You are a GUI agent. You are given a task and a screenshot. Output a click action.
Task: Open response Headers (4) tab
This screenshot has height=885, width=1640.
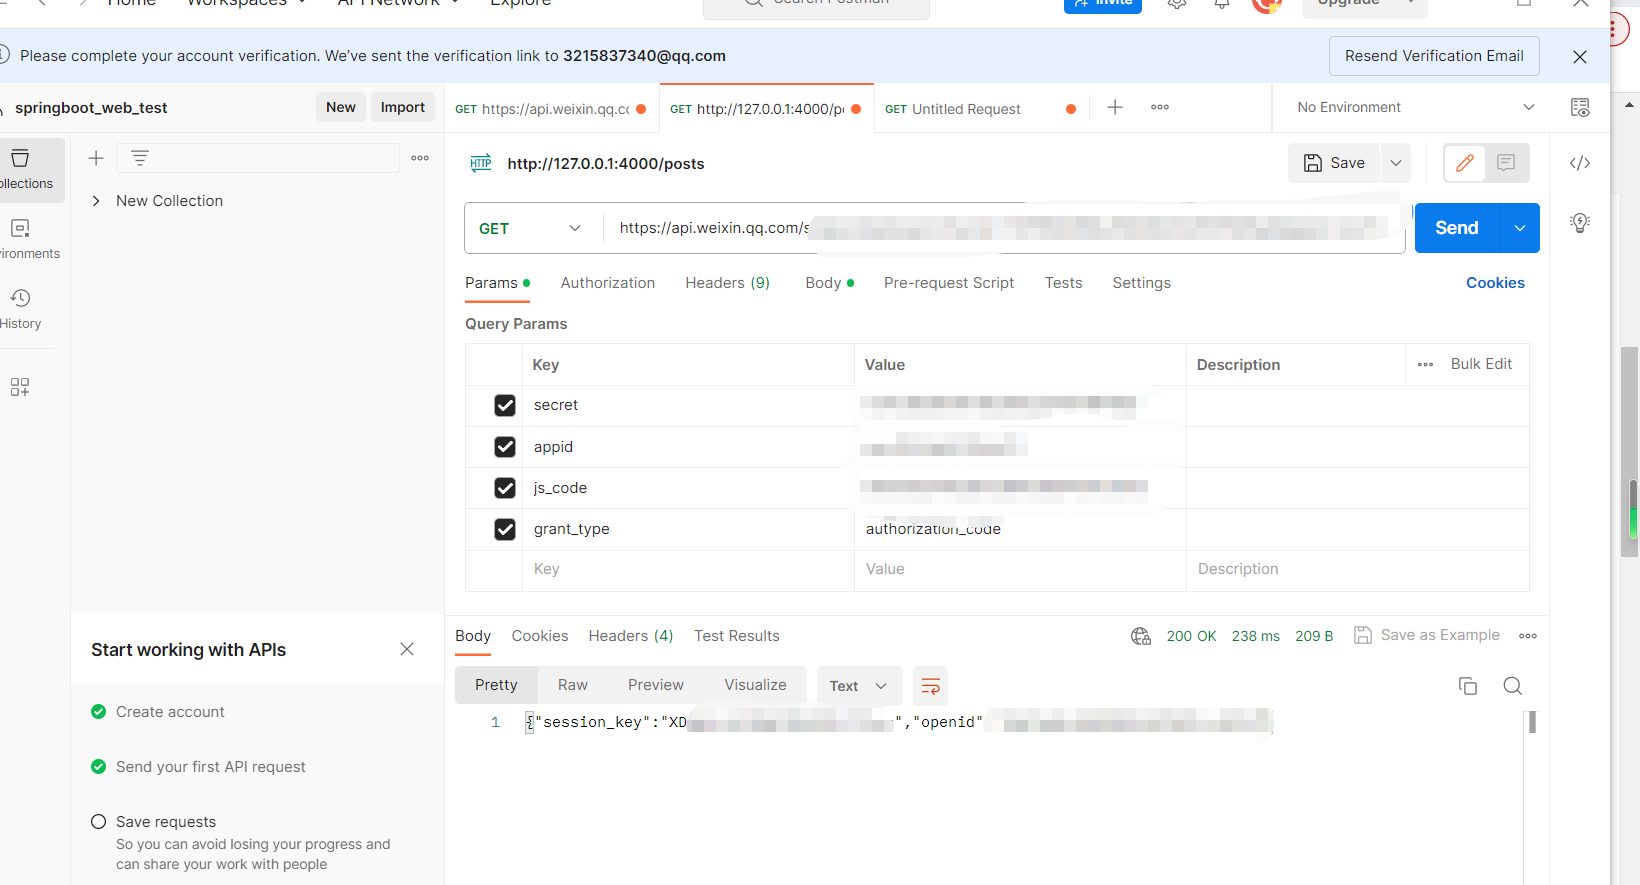pyautogui.click(x=631, y=636)
